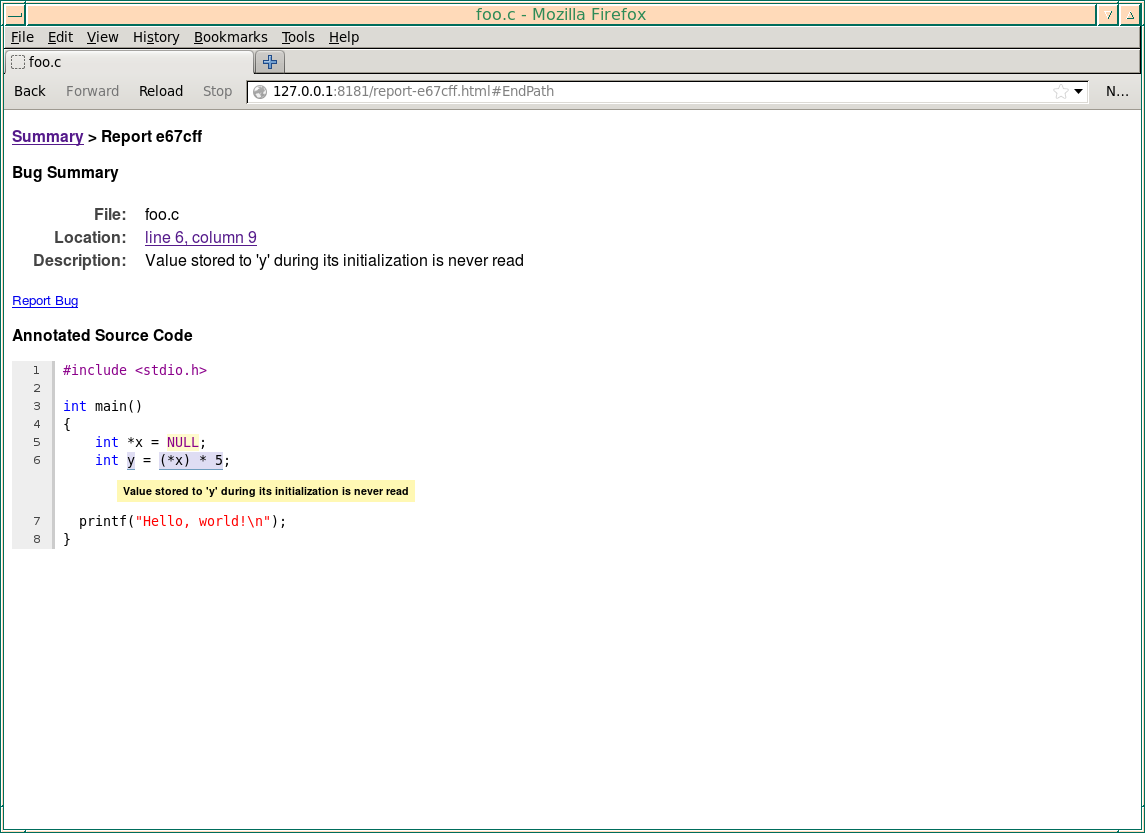This screenshot has height=833, width=1145.
Task: Click highlighted expression (*x) * 5
Action: 191,461
